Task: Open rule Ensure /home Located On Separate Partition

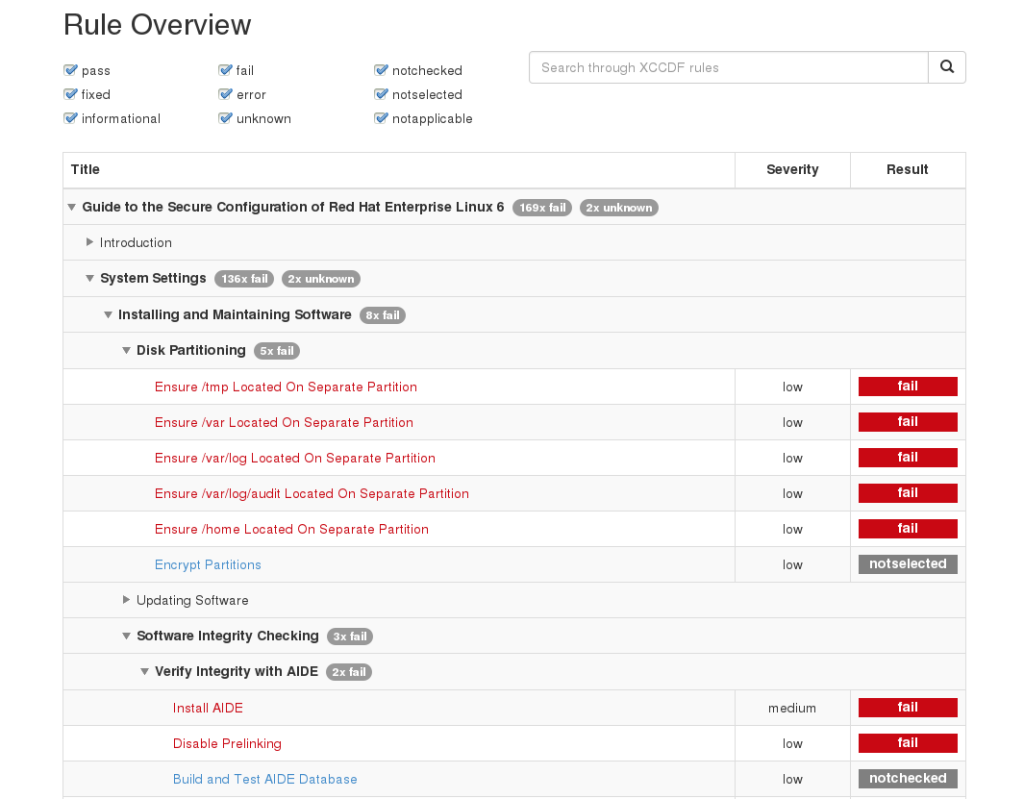Action: (291, 529)
